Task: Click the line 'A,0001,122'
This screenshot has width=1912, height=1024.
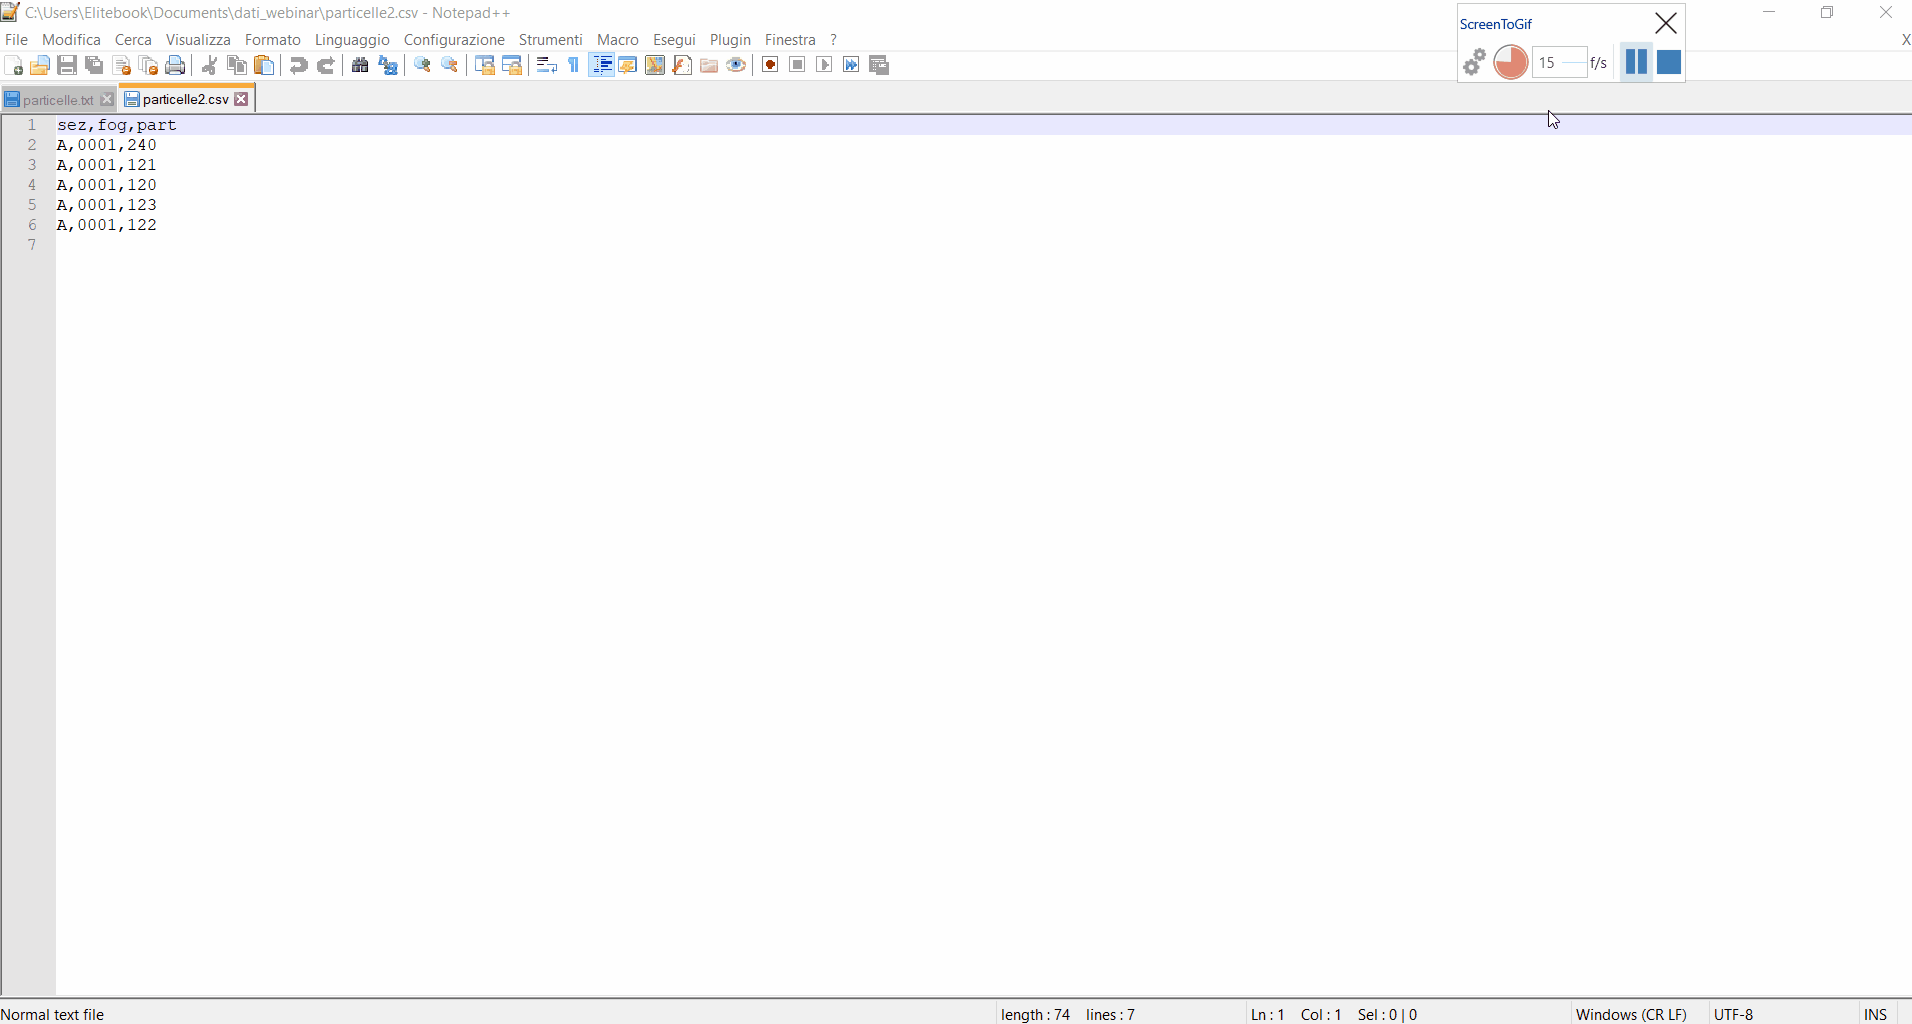Action: click(107, 225)
